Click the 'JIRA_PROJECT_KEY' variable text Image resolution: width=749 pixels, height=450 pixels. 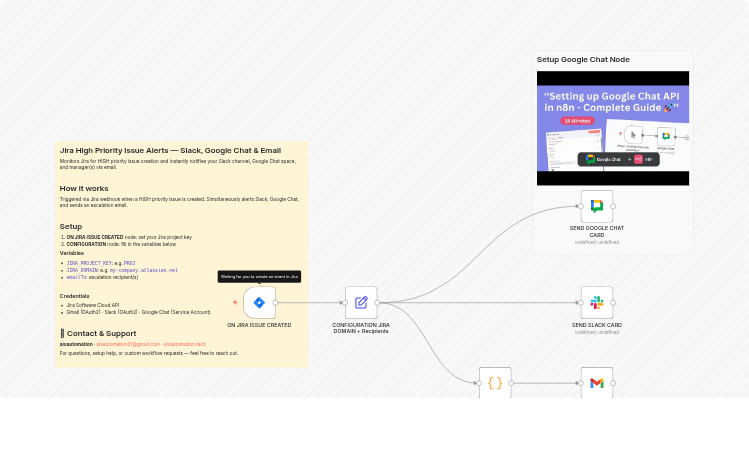[89, 263]
